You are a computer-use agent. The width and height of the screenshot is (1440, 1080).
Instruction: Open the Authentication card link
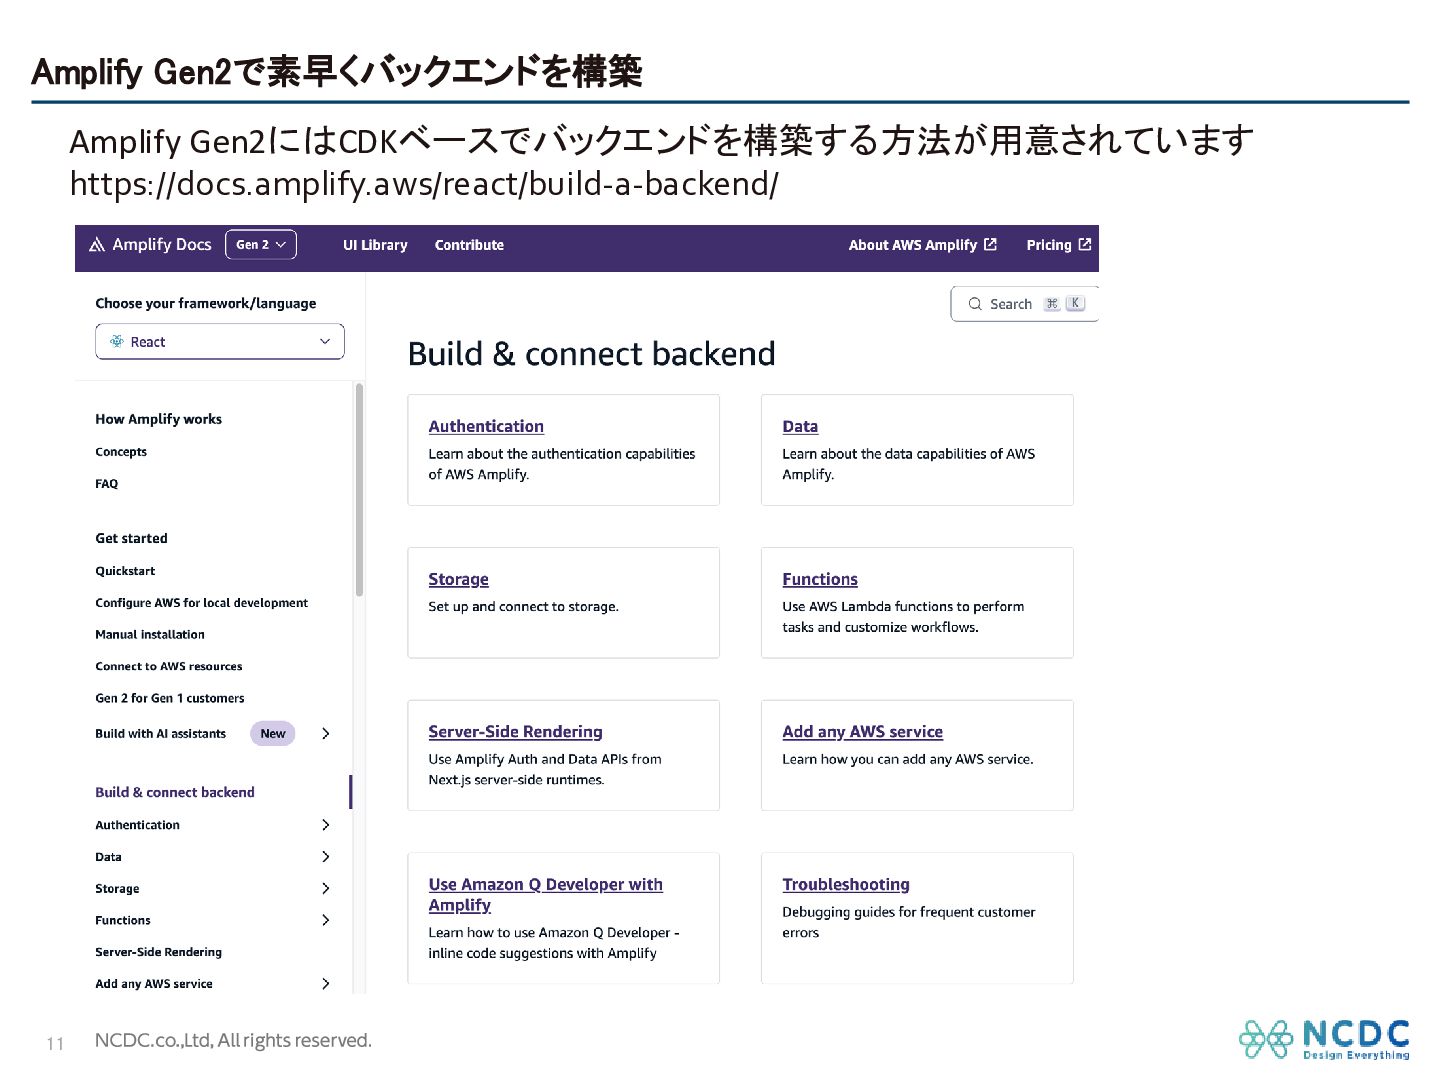pyautogui.click(x=486, y=426)
